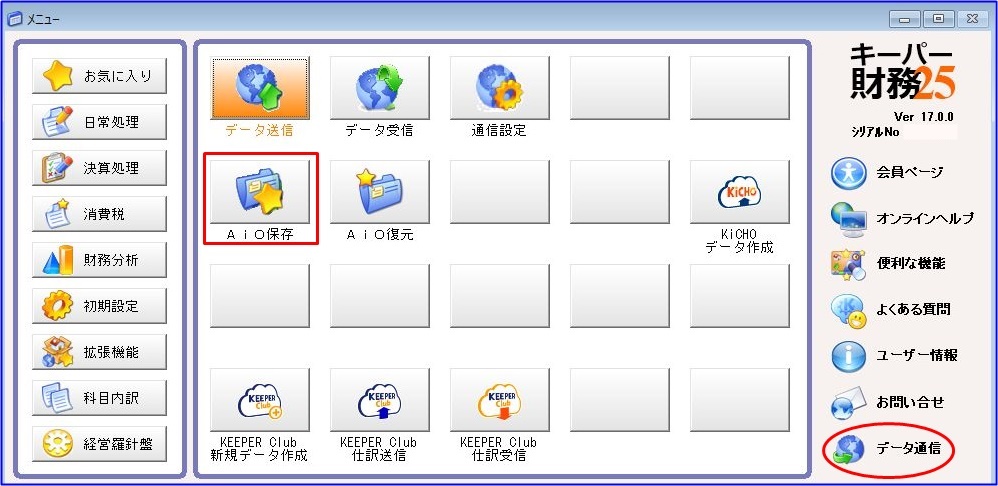Maximize the メニュー window
This screenshot has height=486, width=998.
point(938,19)
